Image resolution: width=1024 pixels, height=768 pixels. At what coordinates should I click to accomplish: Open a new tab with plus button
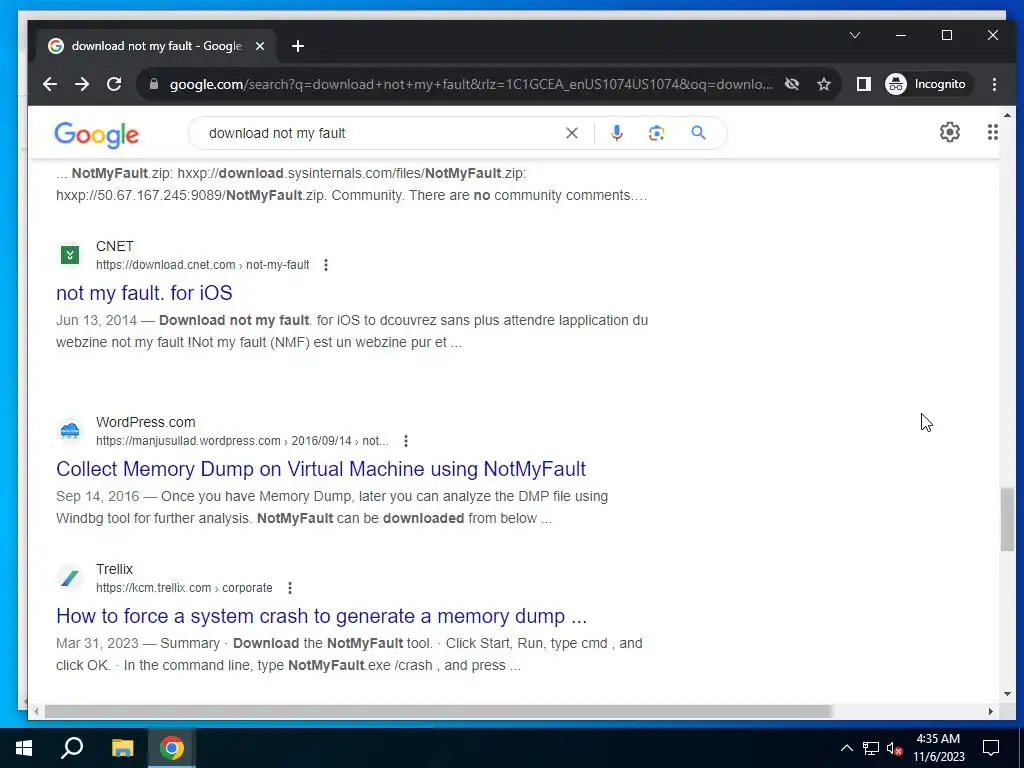pos(298,46)
